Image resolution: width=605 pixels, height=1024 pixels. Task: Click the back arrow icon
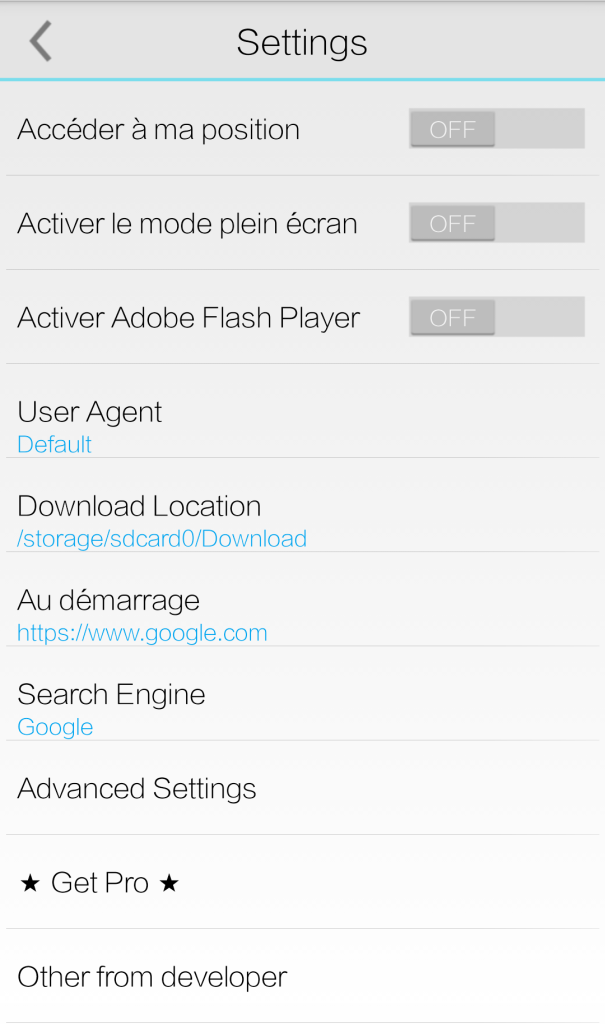40,41
